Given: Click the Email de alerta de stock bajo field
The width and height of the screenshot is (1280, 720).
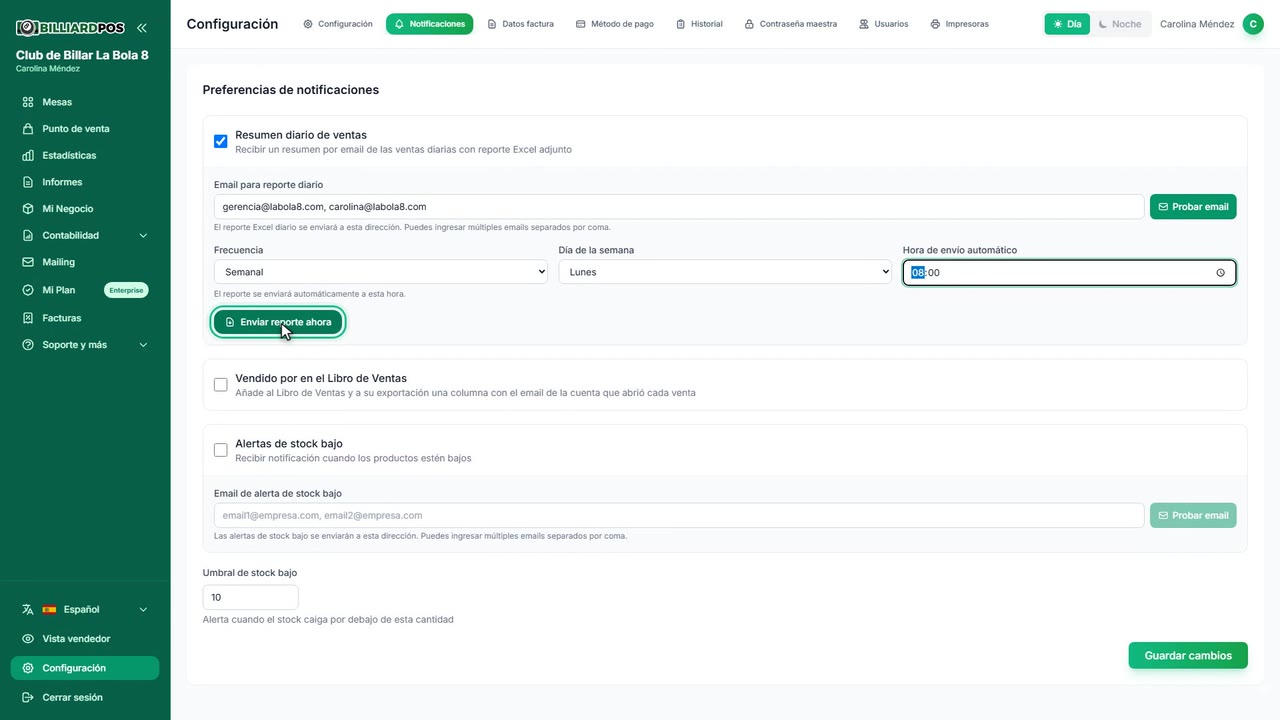Looking at the screenshot, I should (679, 516).
